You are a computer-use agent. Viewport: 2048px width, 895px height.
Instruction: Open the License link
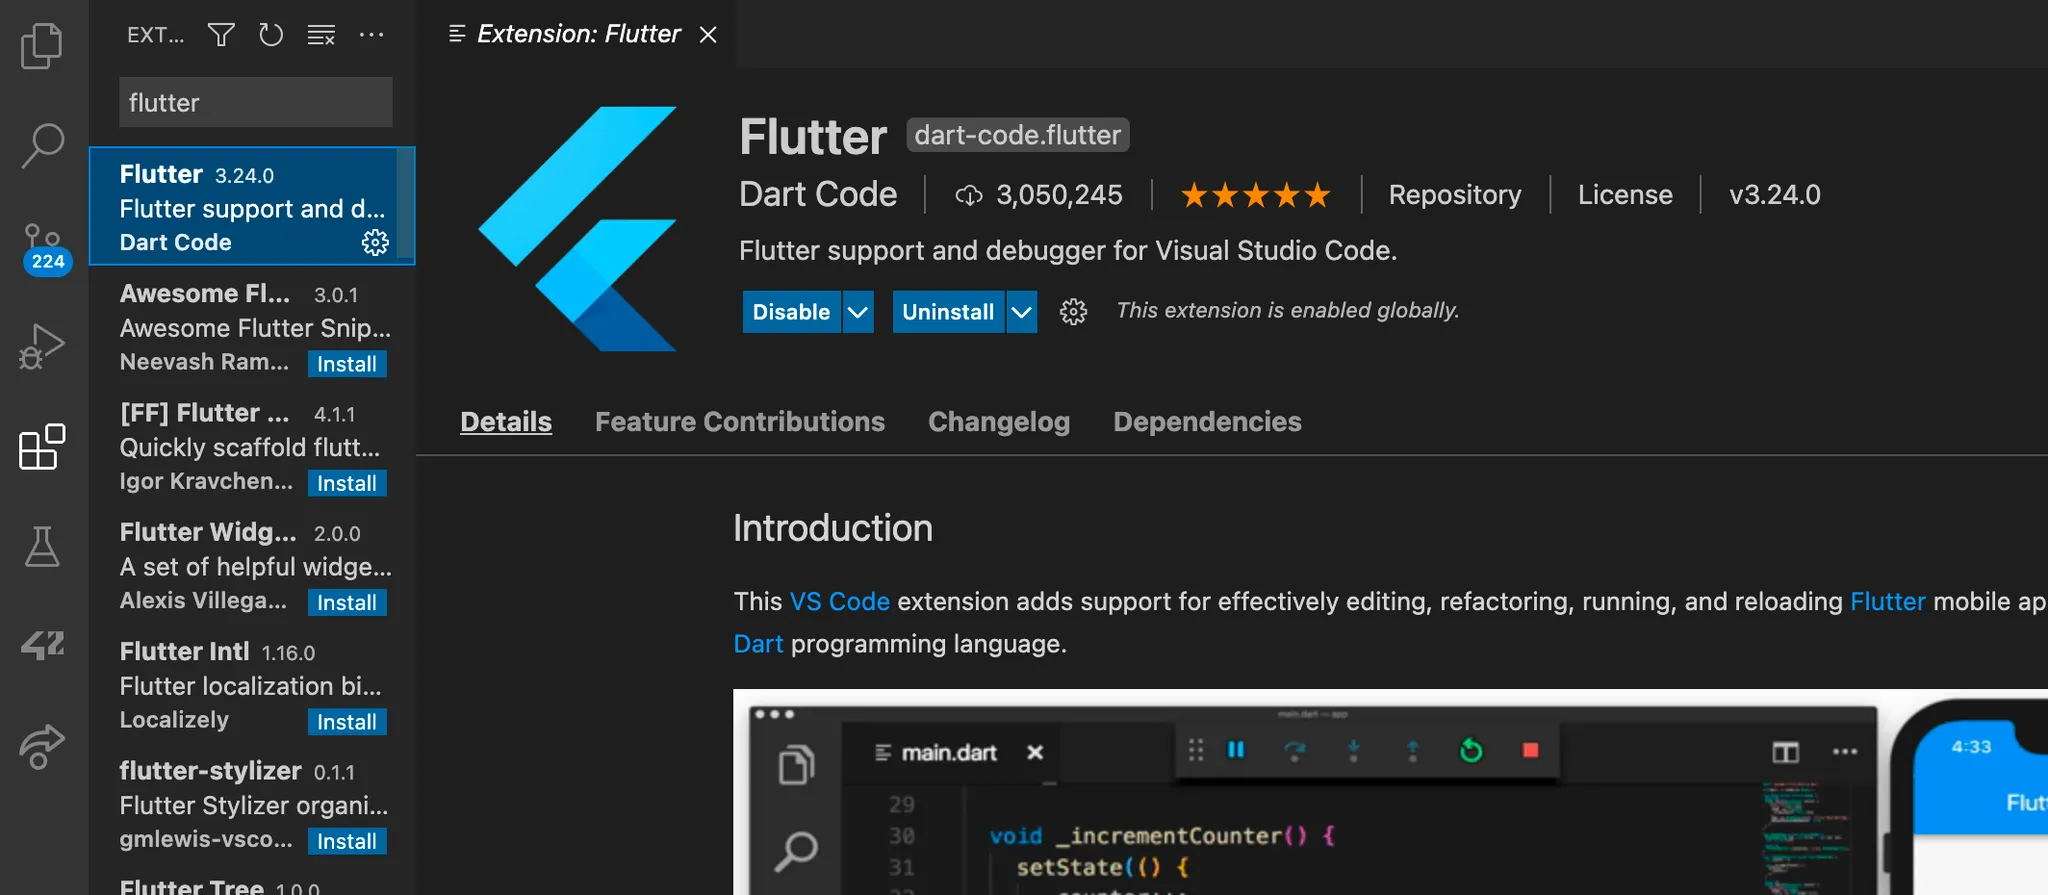coord(1625,195)
